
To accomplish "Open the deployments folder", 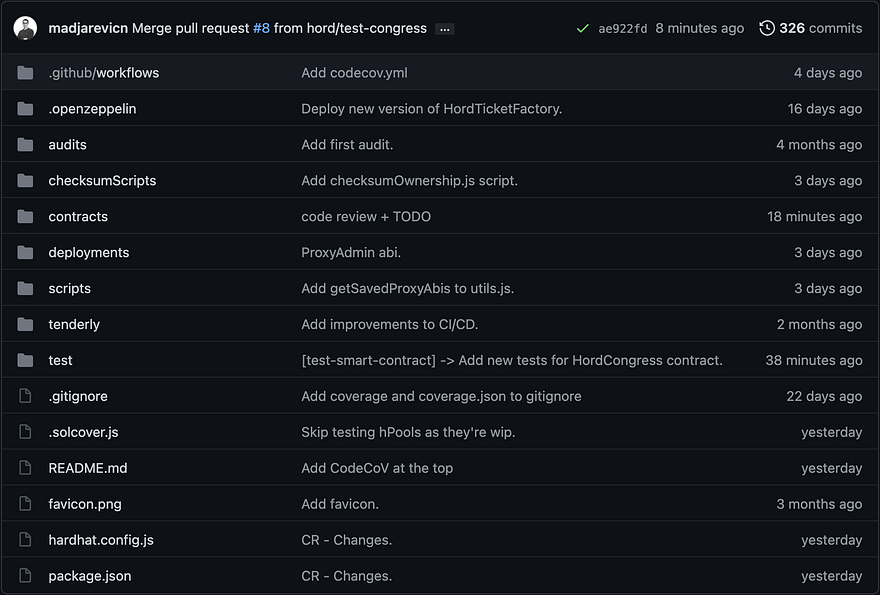I will click(89, 252).
